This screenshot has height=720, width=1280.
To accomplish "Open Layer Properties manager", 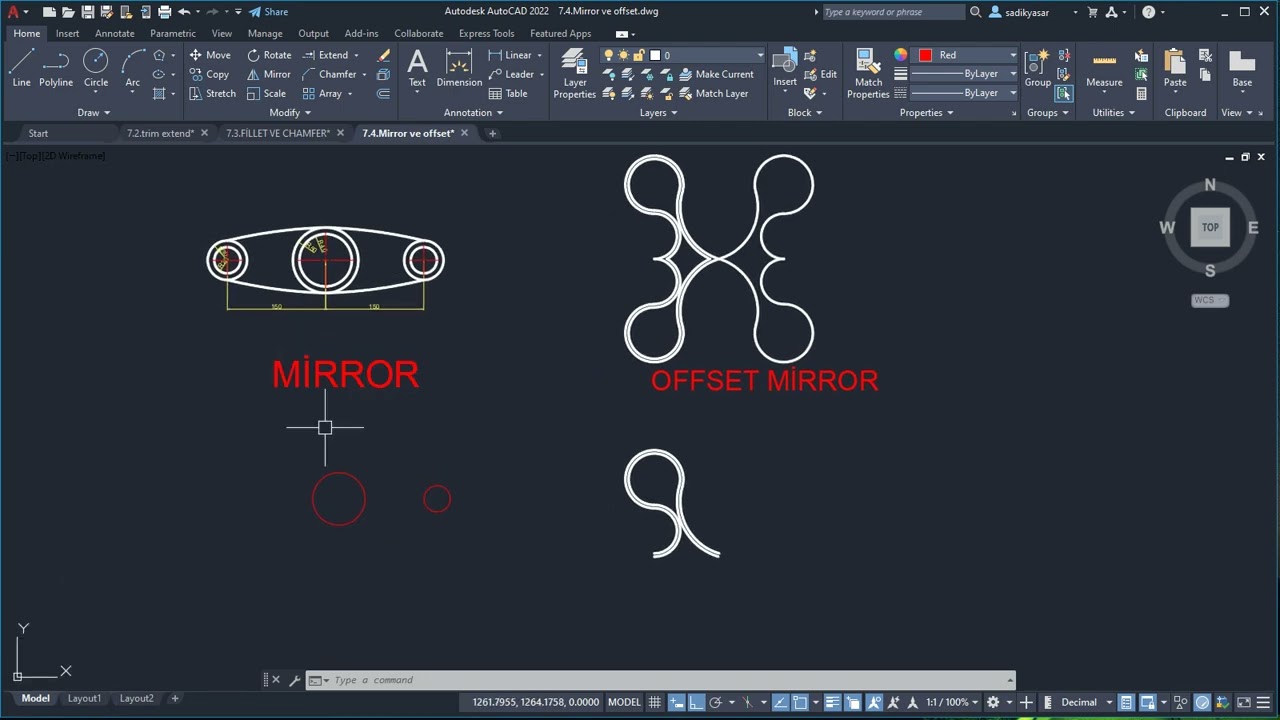I will [x=575, y=73].
